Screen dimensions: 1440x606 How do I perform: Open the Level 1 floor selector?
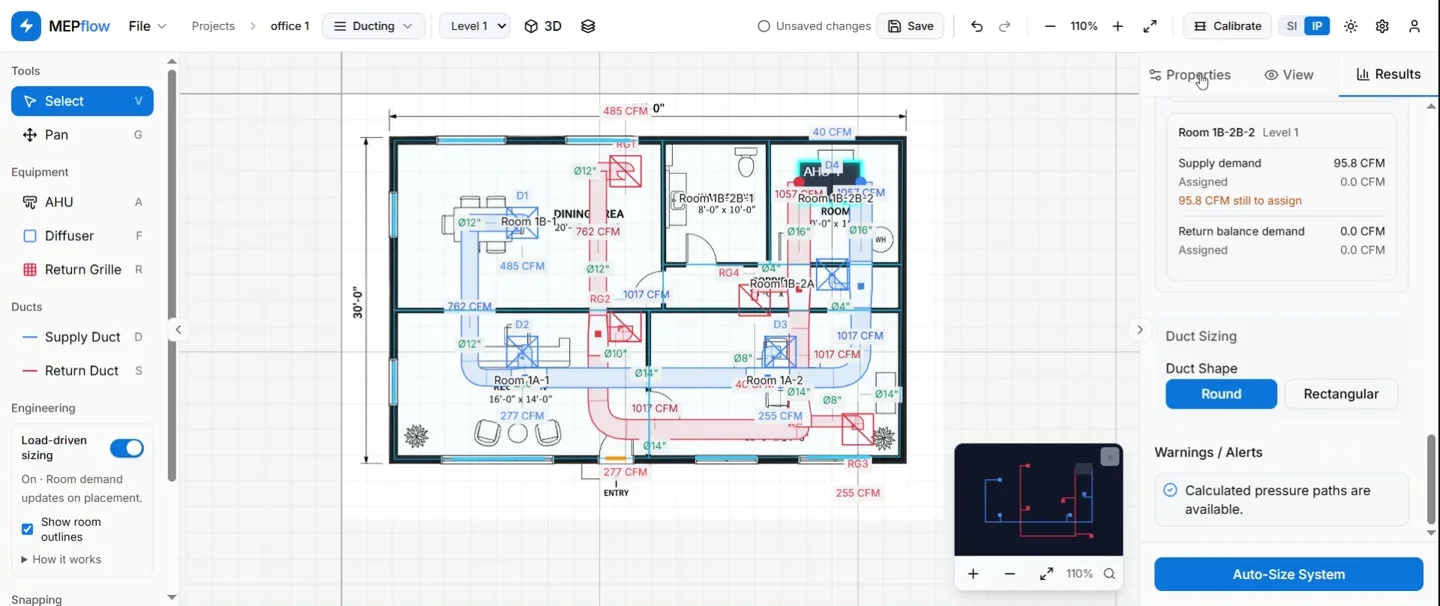coord(475,26)
